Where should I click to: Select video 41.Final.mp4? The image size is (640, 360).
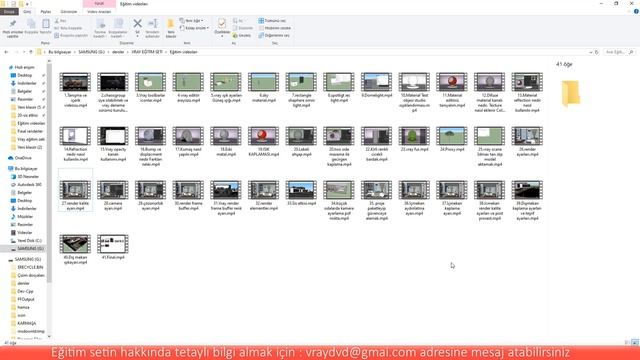pyautogui.click(x=113, y=247)
